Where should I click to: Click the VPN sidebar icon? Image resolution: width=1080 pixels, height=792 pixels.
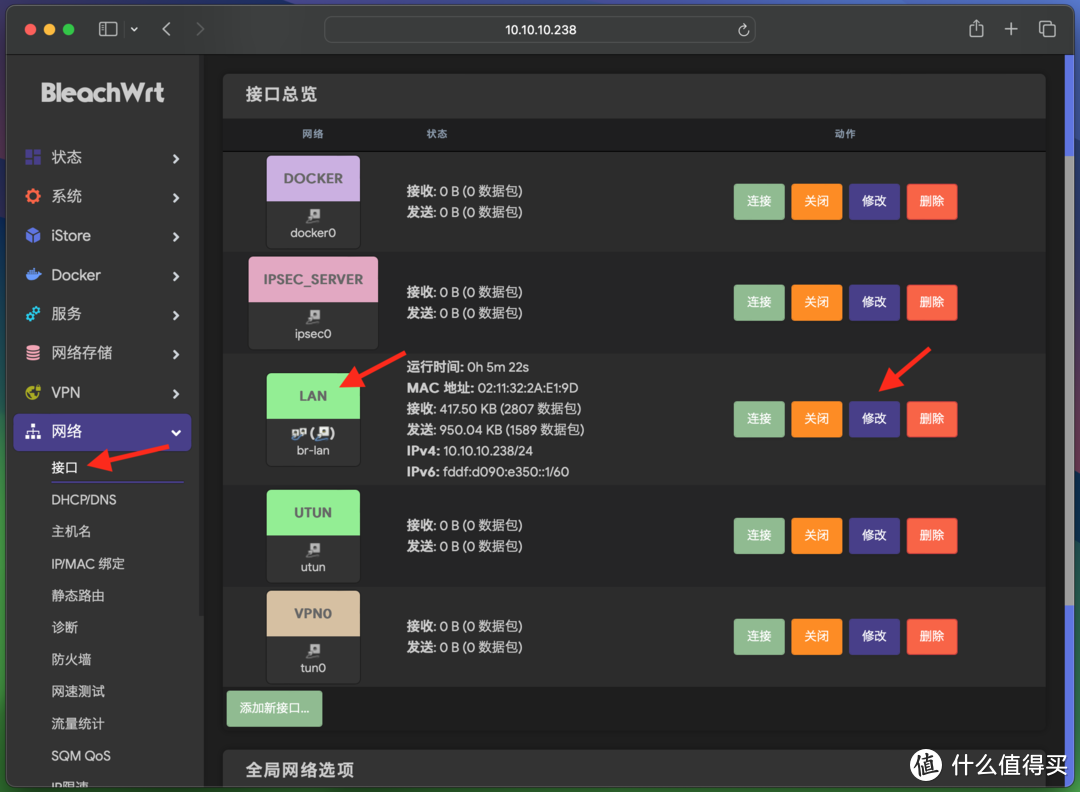35,392
